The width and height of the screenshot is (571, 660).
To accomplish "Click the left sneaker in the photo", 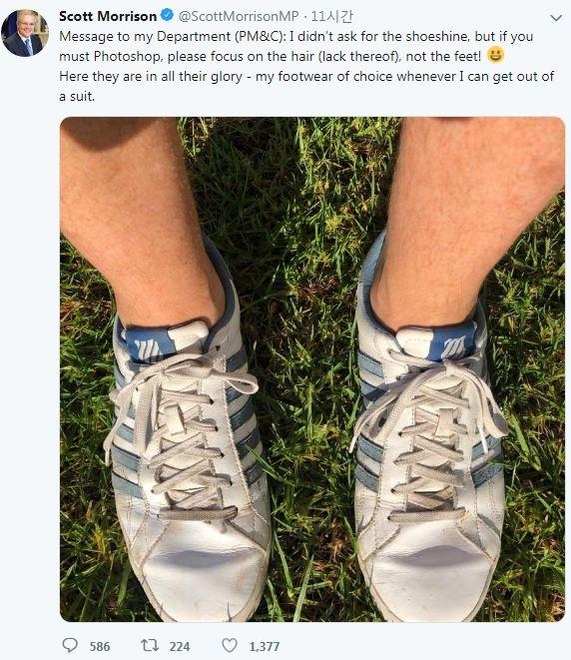I will pos(187,455).
